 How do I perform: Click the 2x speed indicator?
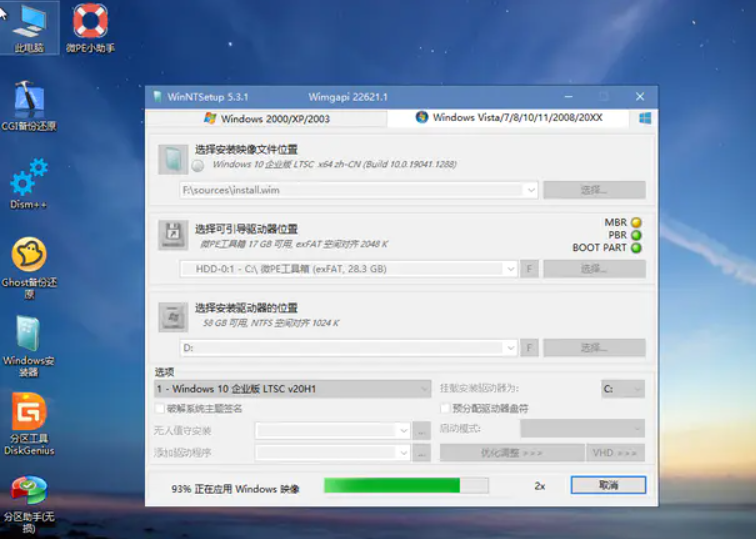pos(540,486)
